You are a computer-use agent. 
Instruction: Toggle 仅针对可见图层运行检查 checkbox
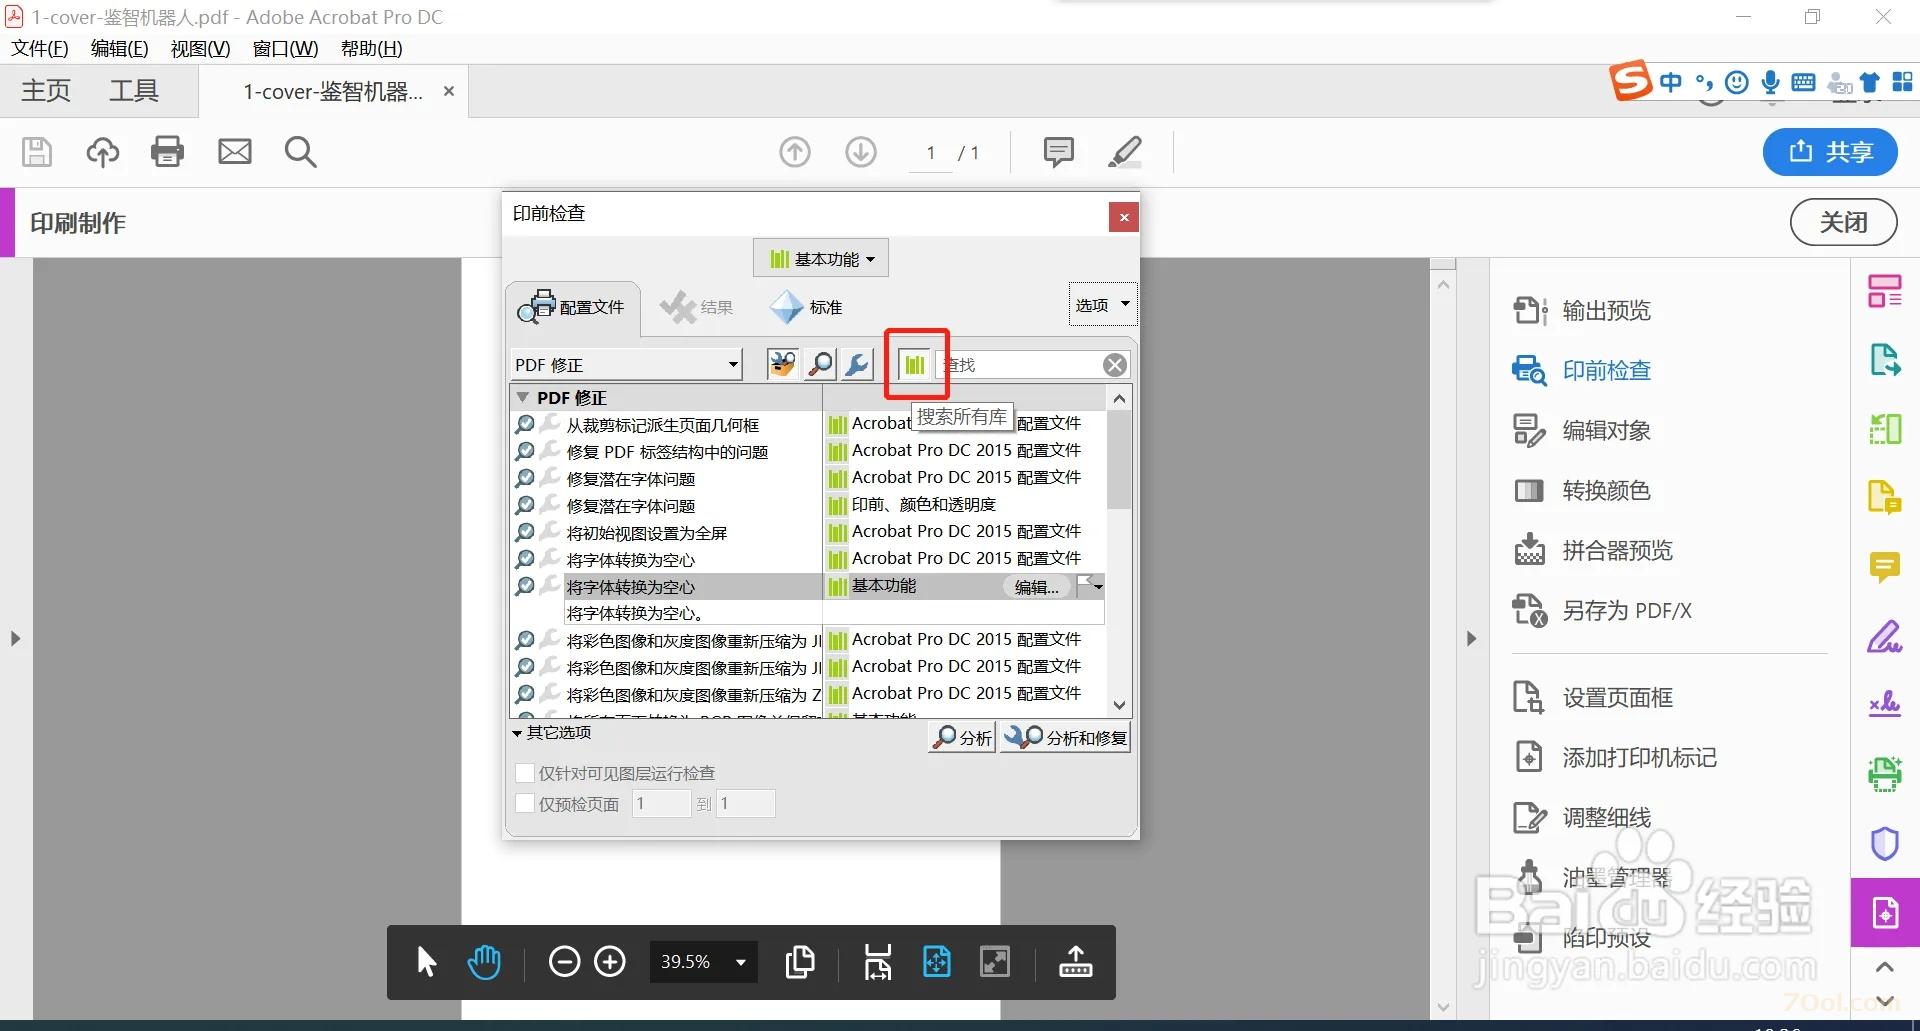click(524, 773)
